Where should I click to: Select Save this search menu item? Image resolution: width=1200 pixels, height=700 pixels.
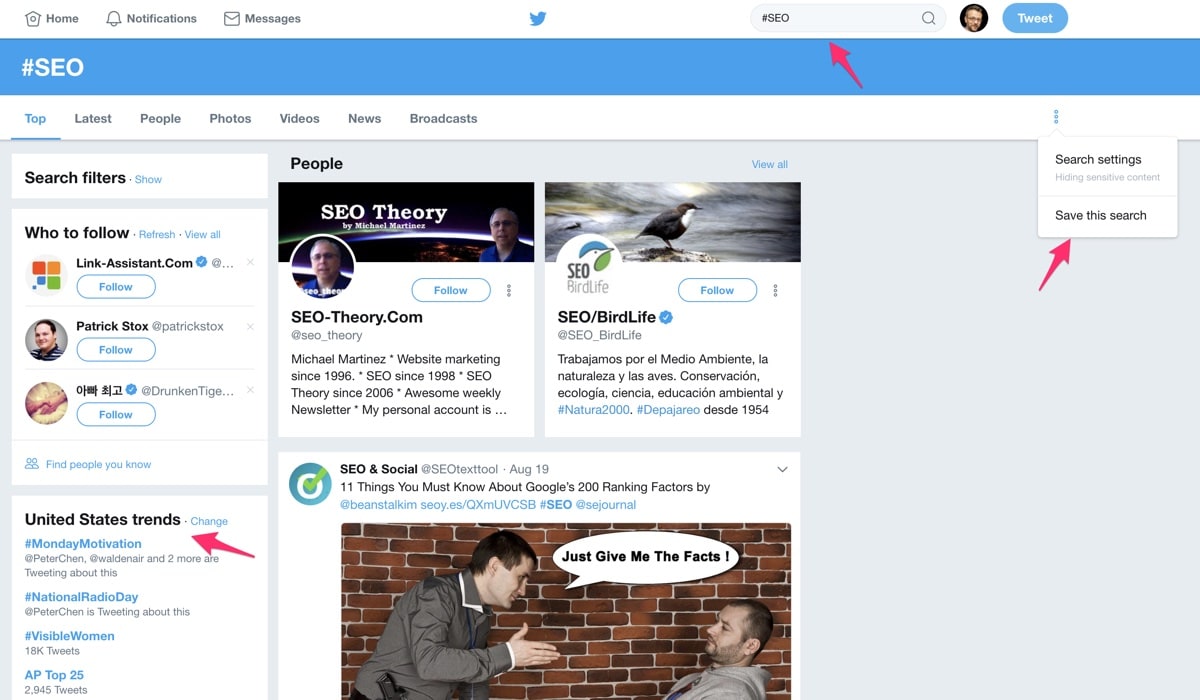[1100, 215]
